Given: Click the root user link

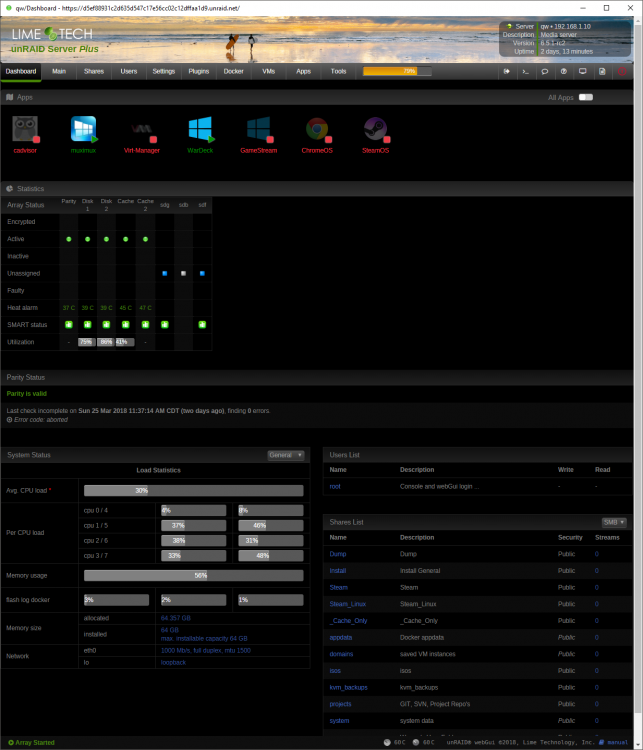Looking at the screenshot, I should [x=335, y=486].
